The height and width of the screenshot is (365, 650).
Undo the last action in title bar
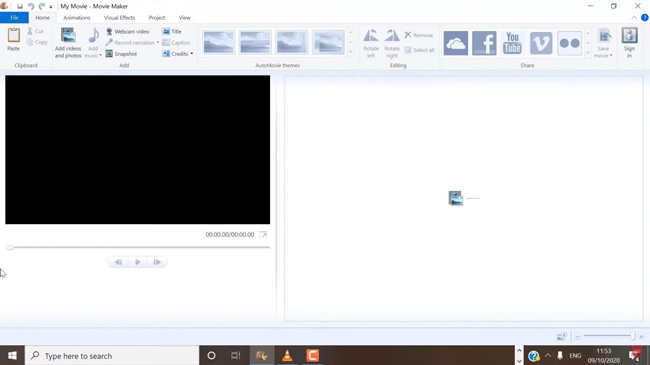(x=31, y=6)
